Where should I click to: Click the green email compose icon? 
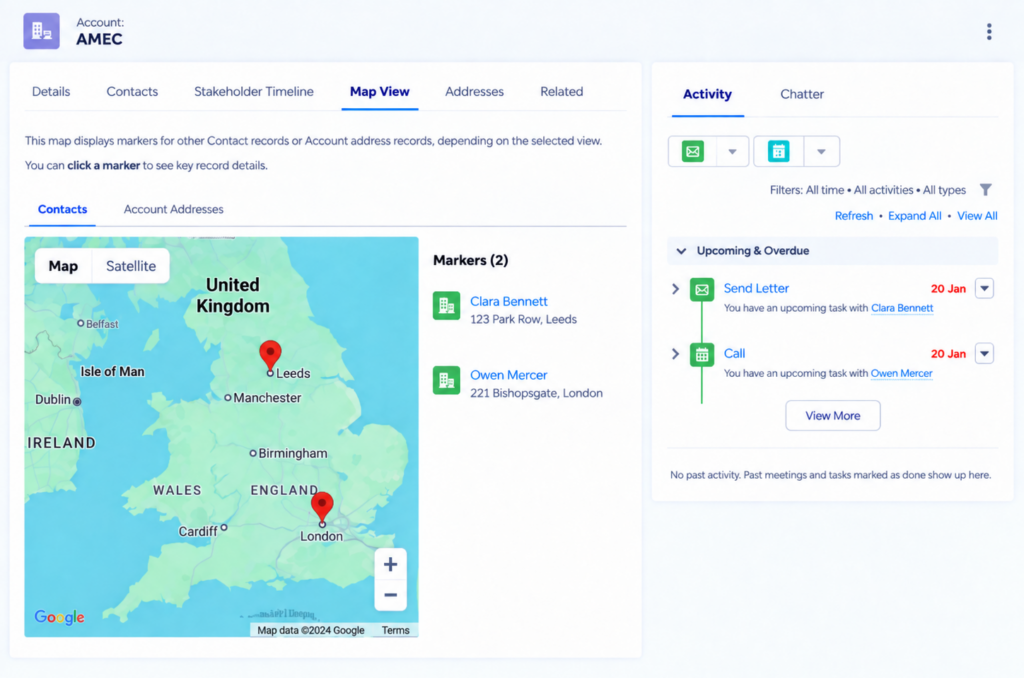click(692, 152)
